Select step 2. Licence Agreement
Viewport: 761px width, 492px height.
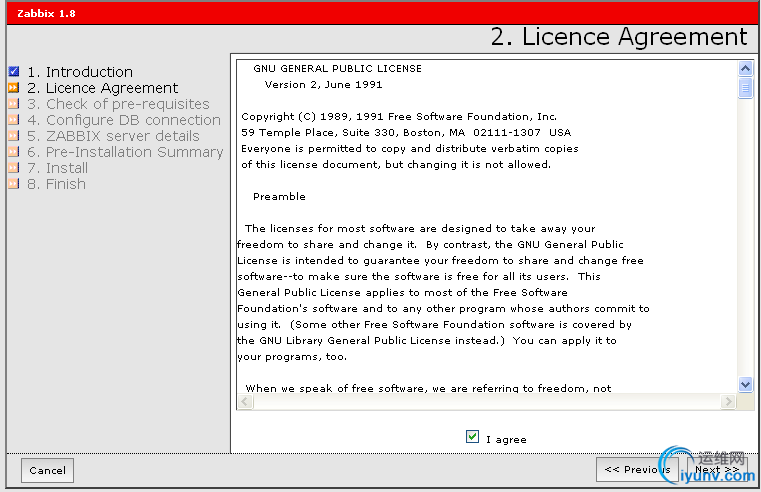click(102, 88)
